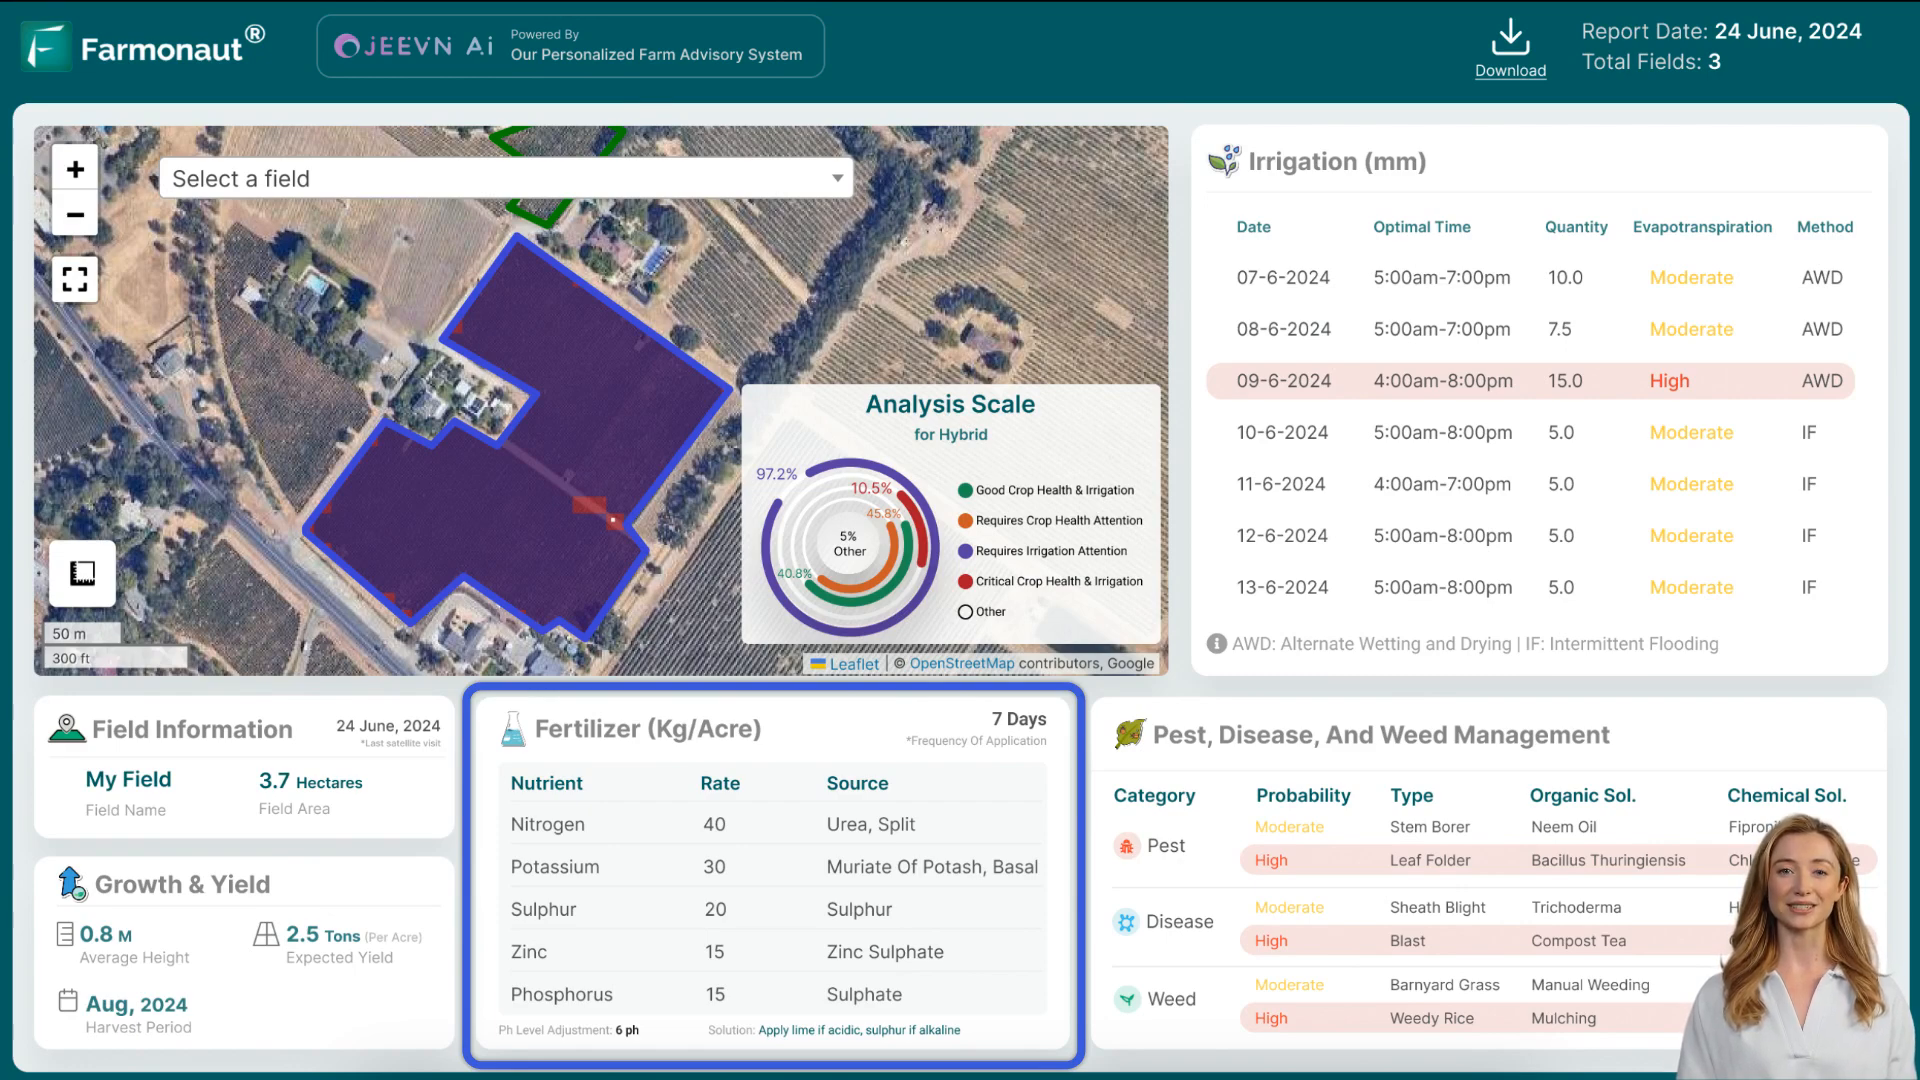
Task: Open the OpenStreetMap attribution link
Action: (961, 662)
